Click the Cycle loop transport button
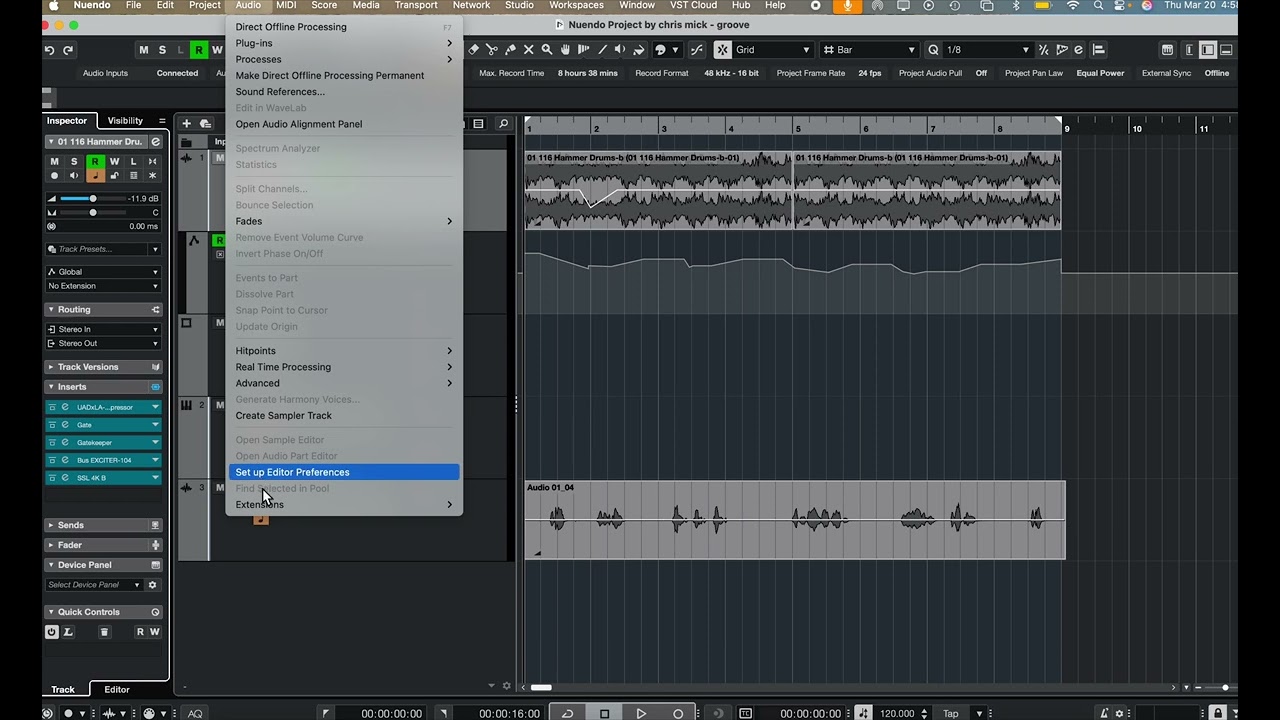 click(x=567, y=713)
